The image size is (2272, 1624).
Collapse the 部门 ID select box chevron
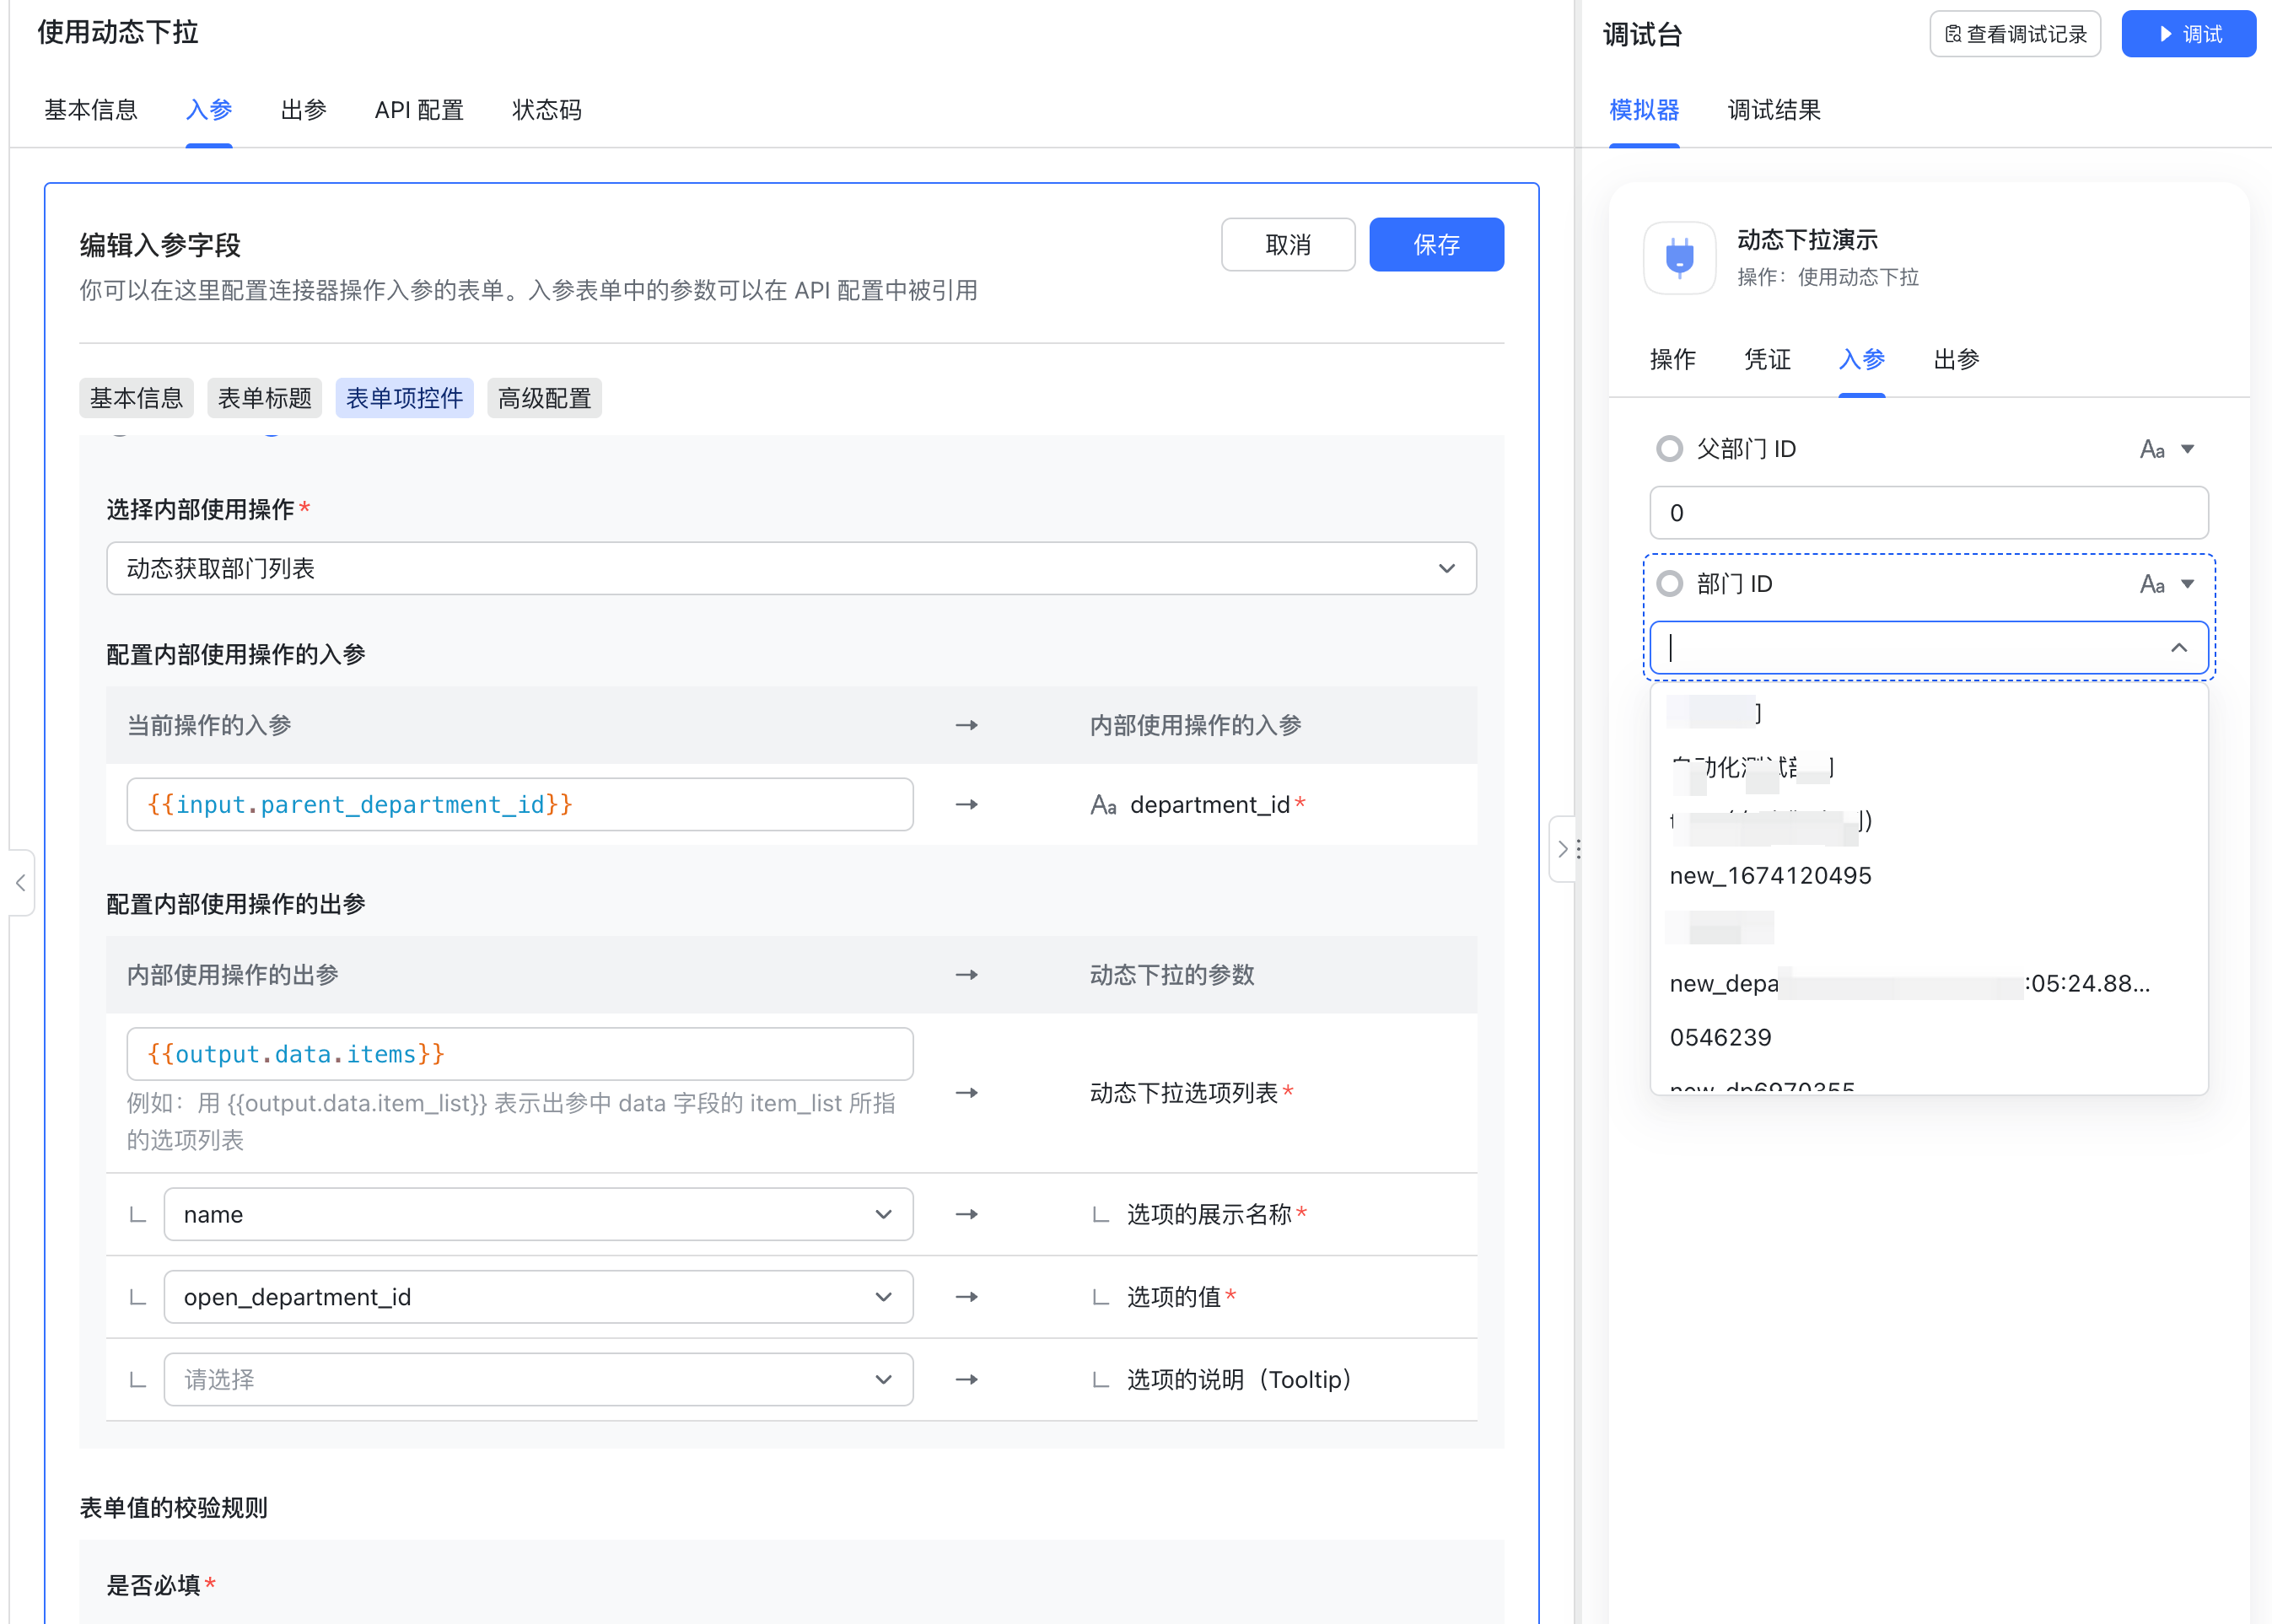click(2179, 648)
